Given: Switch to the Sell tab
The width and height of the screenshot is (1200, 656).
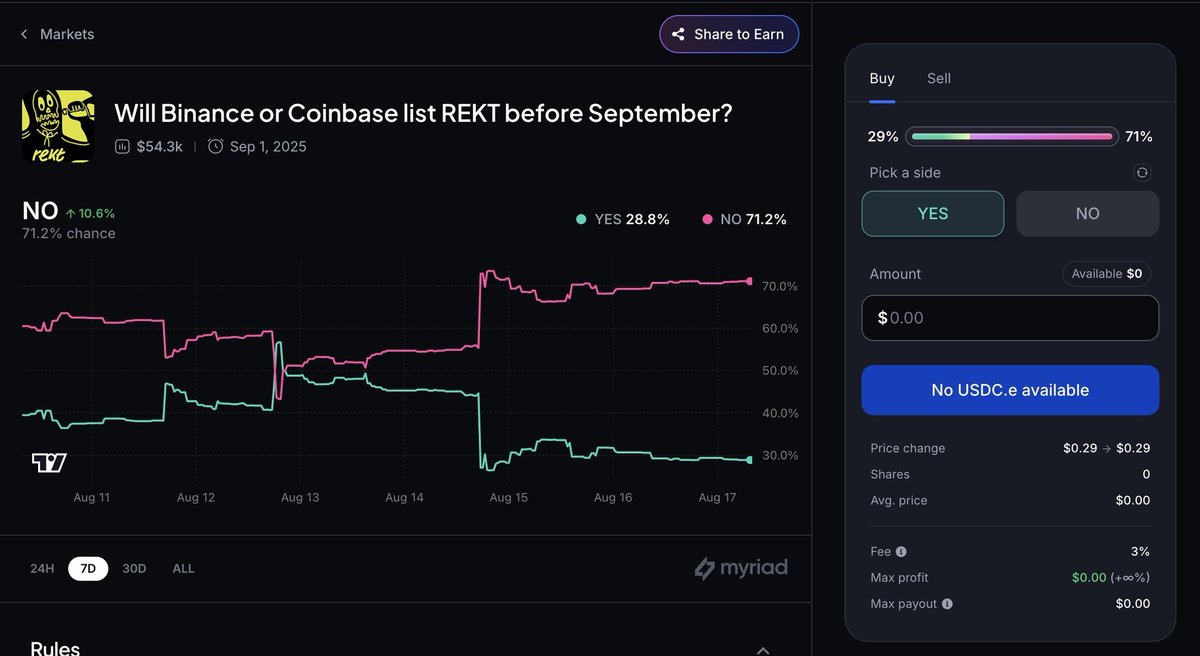Looking at the screenshot, I should pos(939,78).
